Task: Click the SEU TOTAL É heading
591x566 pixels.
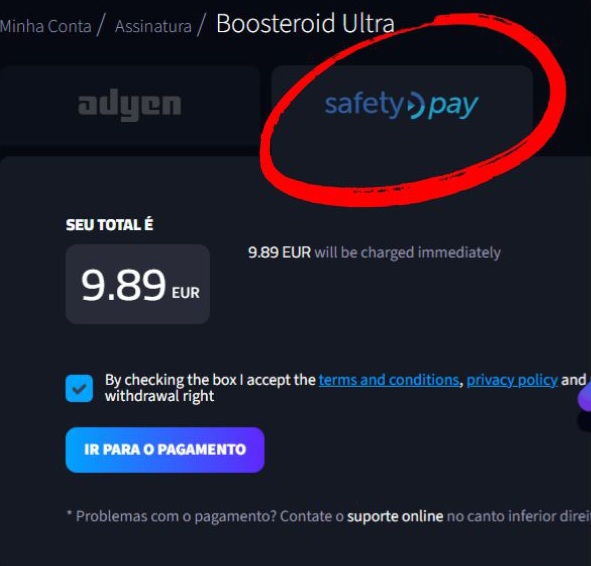Action: 110,225
